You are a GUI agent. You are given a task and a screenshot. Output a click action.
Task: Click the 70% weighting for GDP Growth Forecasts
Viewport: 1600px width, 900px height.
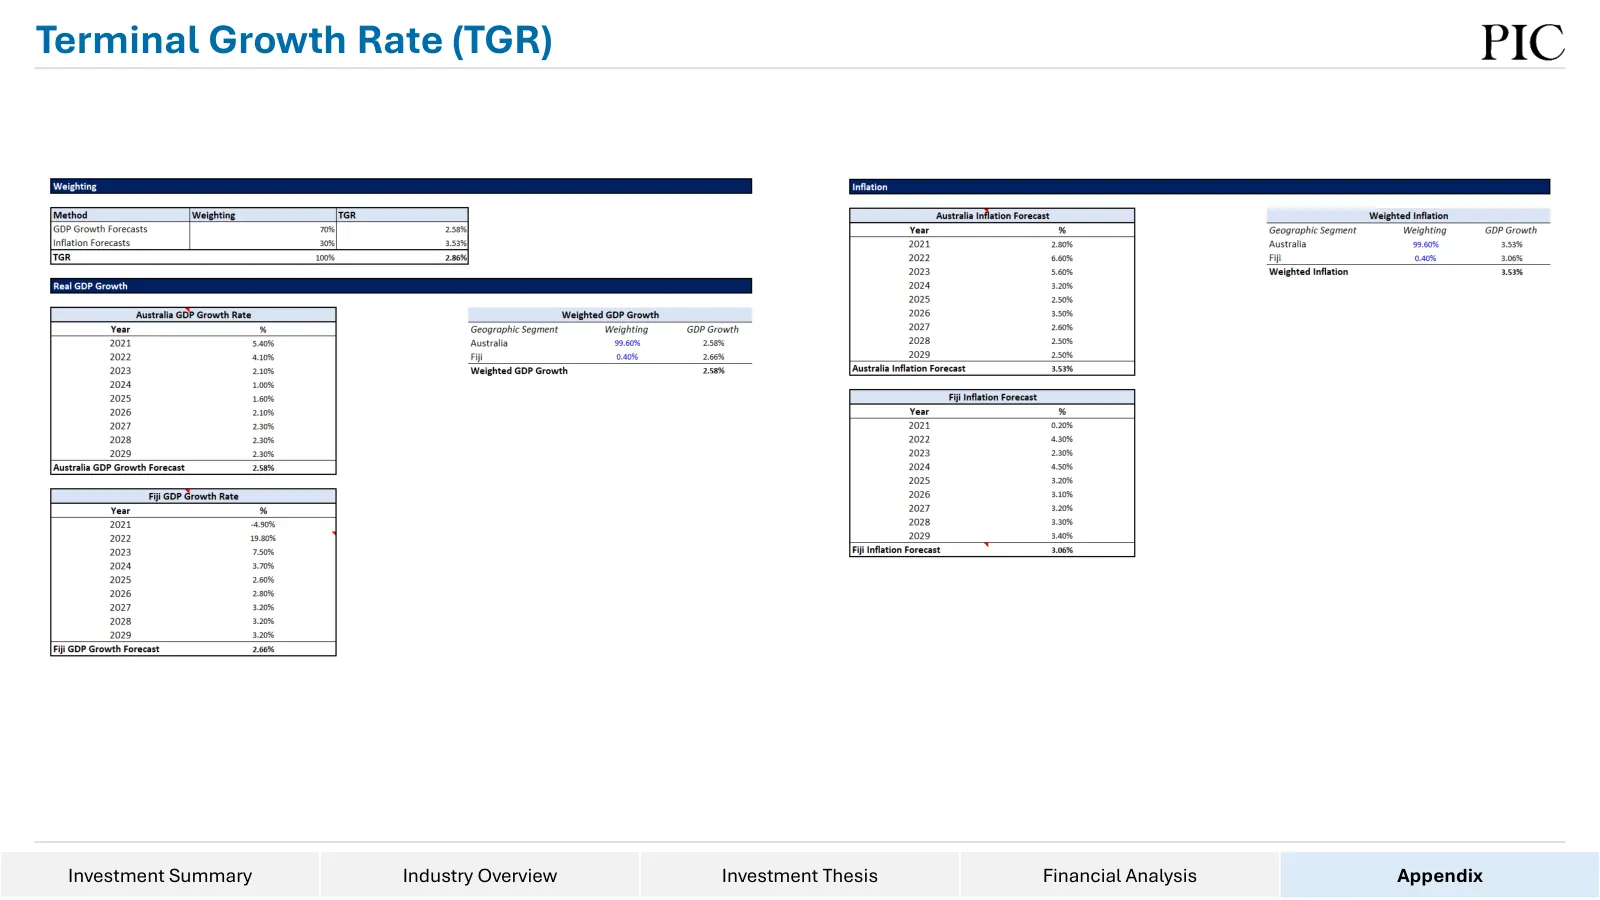coord(327,230)
